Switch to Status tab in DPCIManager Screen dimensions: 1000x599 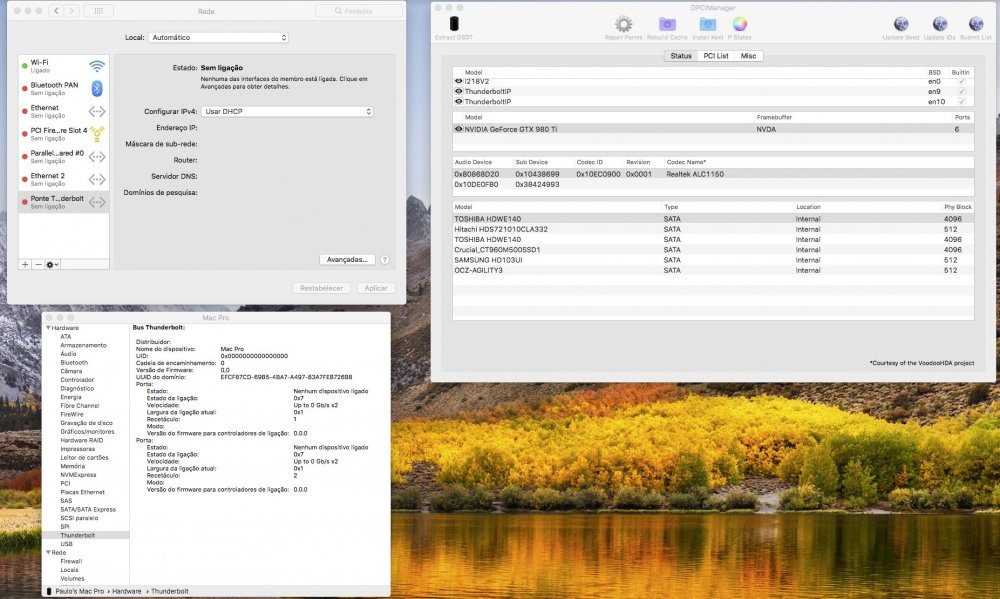tap(680, 56)
